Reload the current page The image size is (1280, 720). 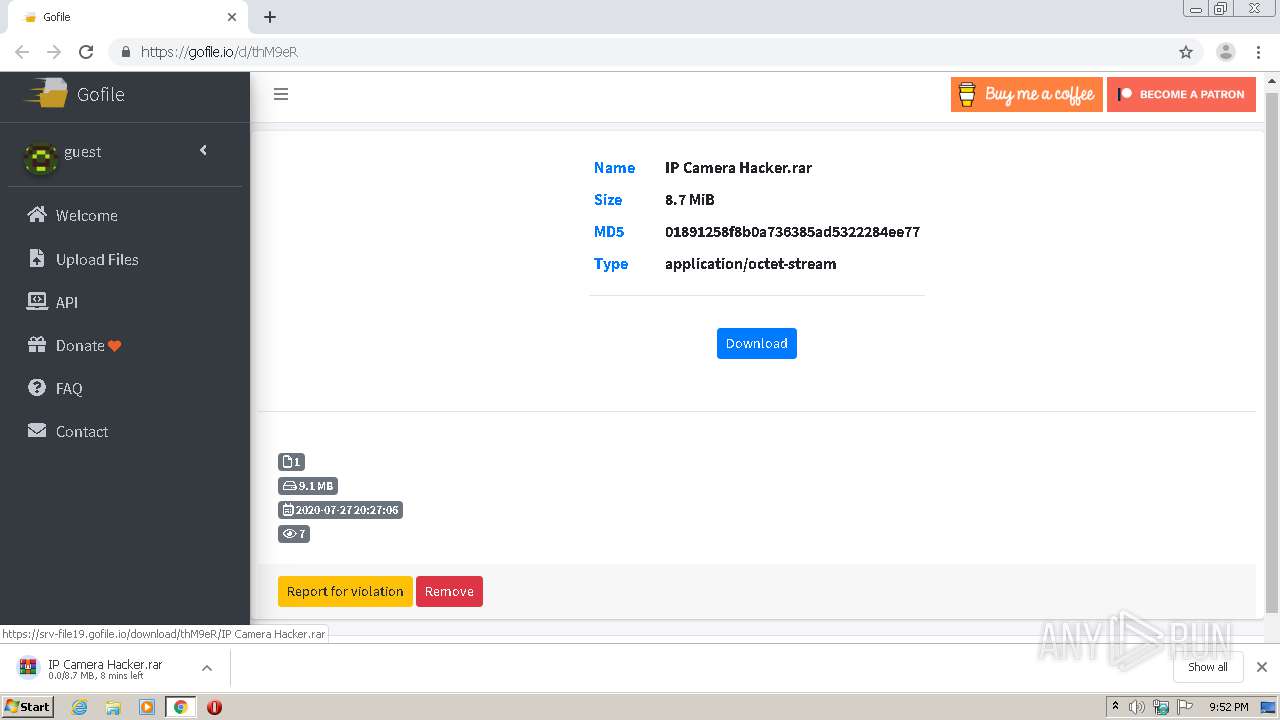(86, 52)
